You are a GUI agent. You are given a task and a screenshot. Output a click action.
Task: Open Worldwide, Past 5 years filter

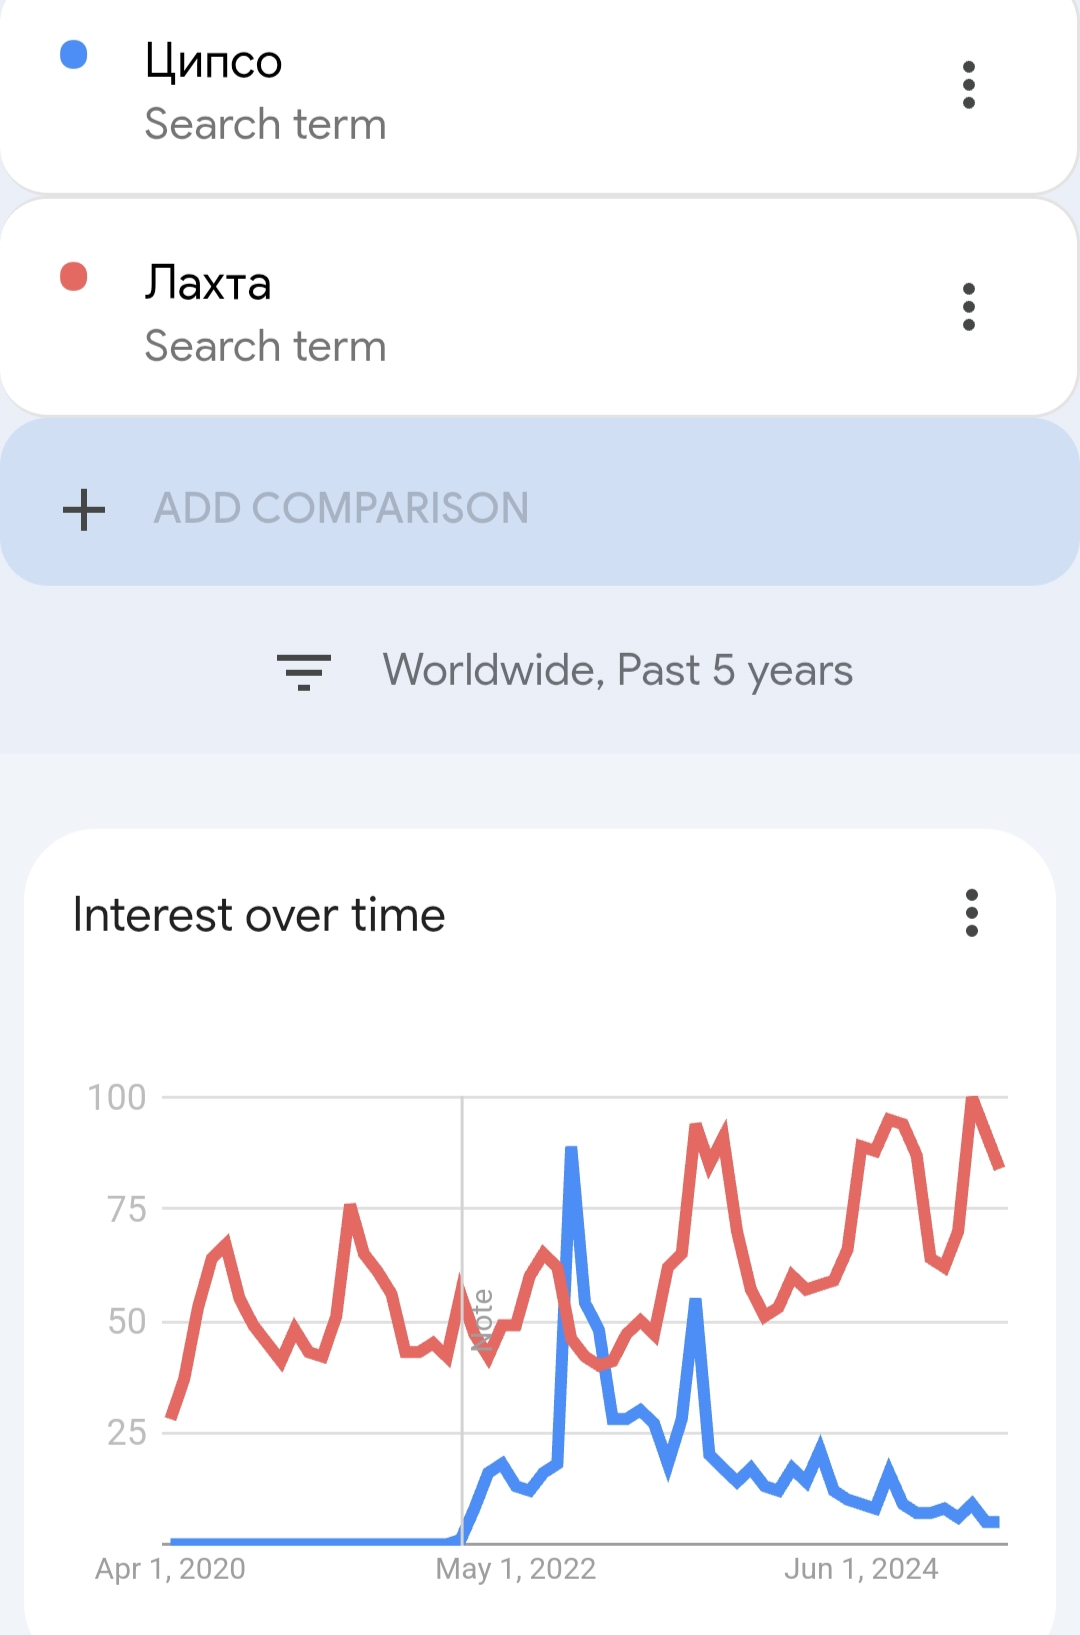tap(617, 671)
